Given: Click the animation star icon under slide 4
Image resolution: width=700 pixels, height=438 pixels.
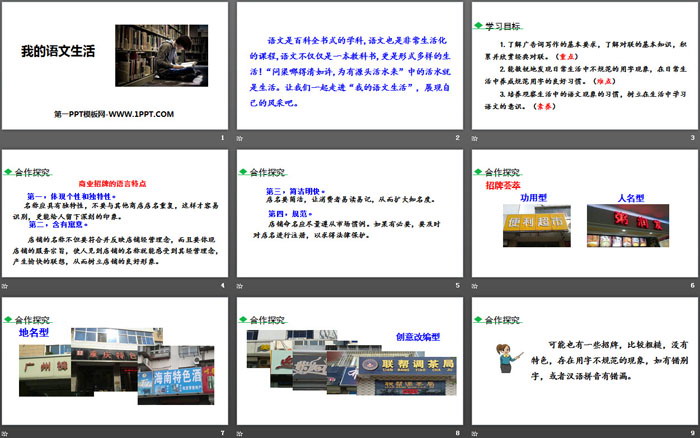Looking at the screenshot, I should (x=4, y=286).
